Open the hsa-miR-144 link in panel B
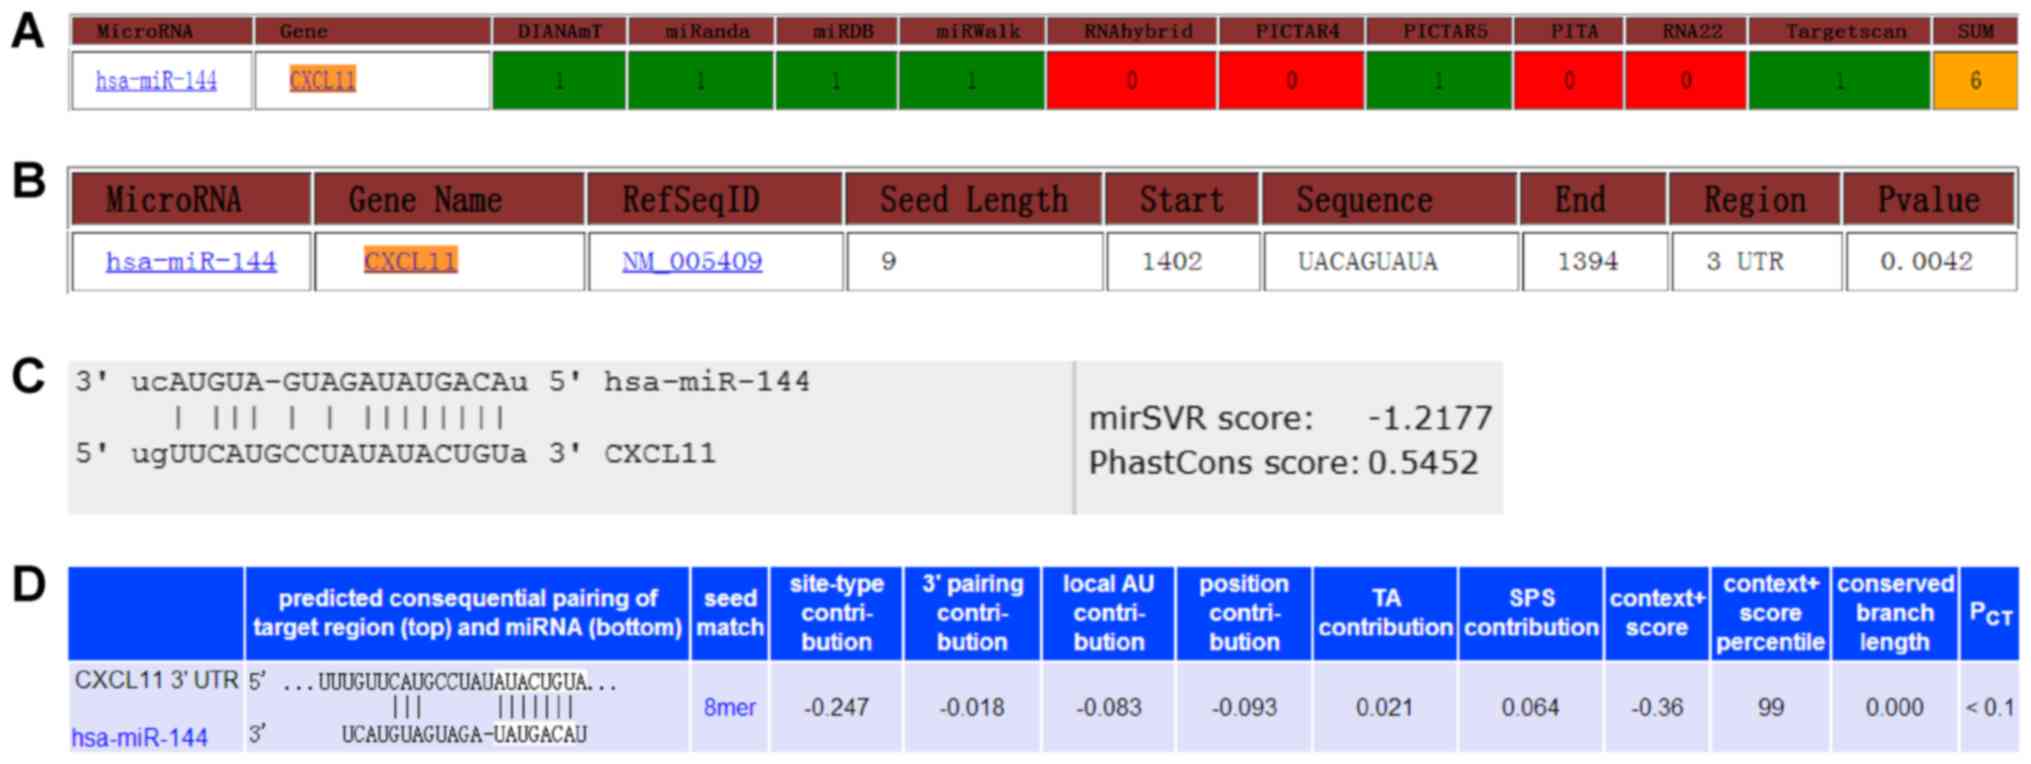Image resolution: width=2031 pixels, height=764 pixels. click(x=191, y=262)
